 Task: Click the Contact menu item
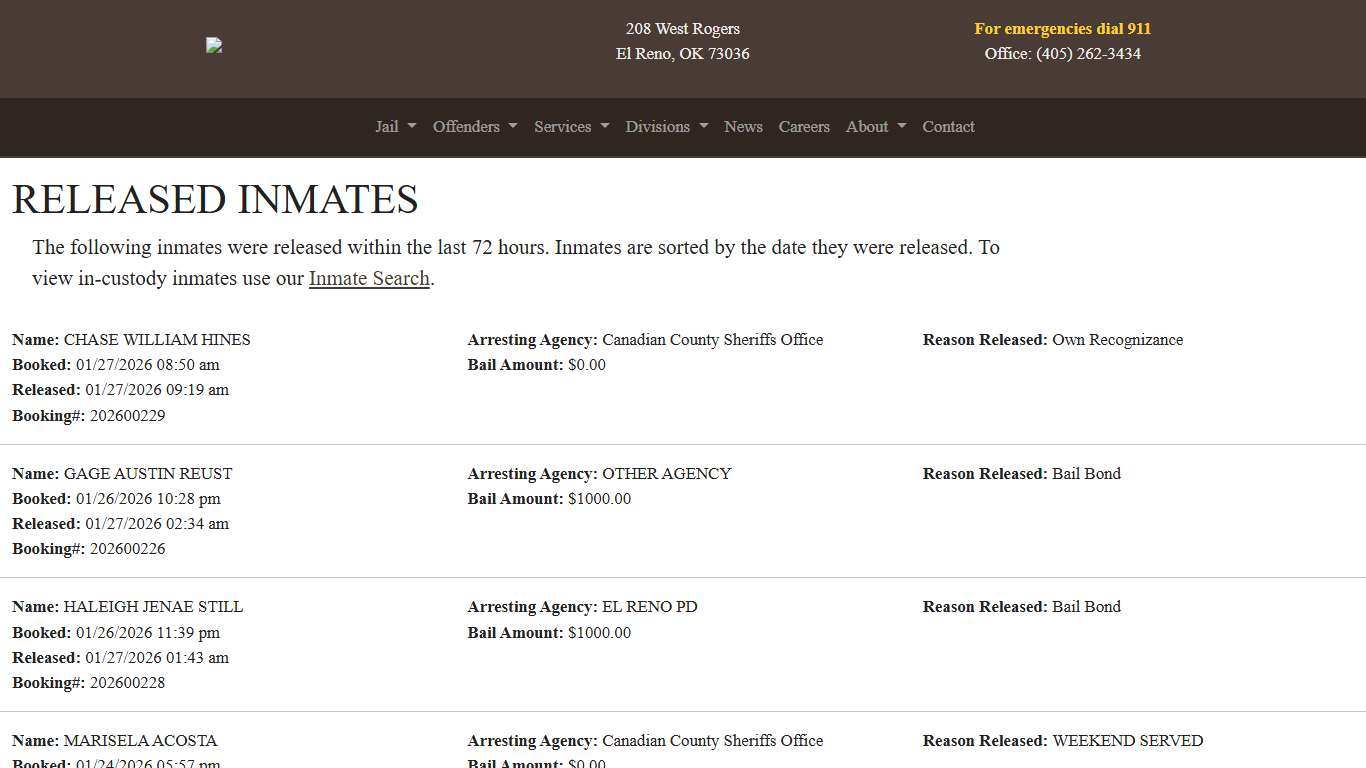[x=948, y=127]
